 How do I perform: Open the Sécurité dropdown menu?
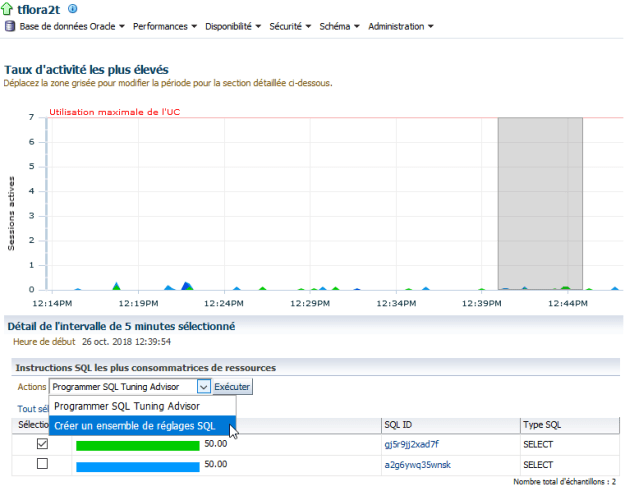(290, 26)
